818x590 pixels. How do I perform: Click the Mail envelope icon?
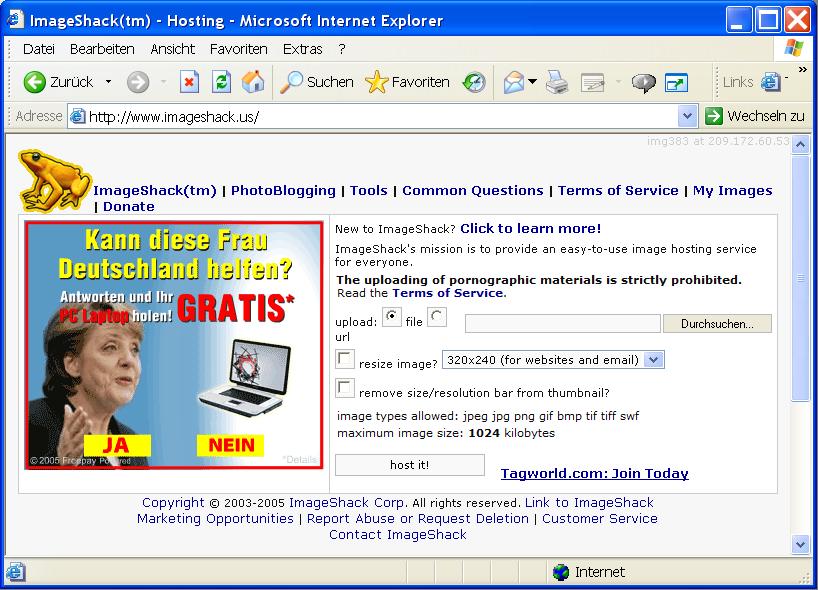(513, 82)
